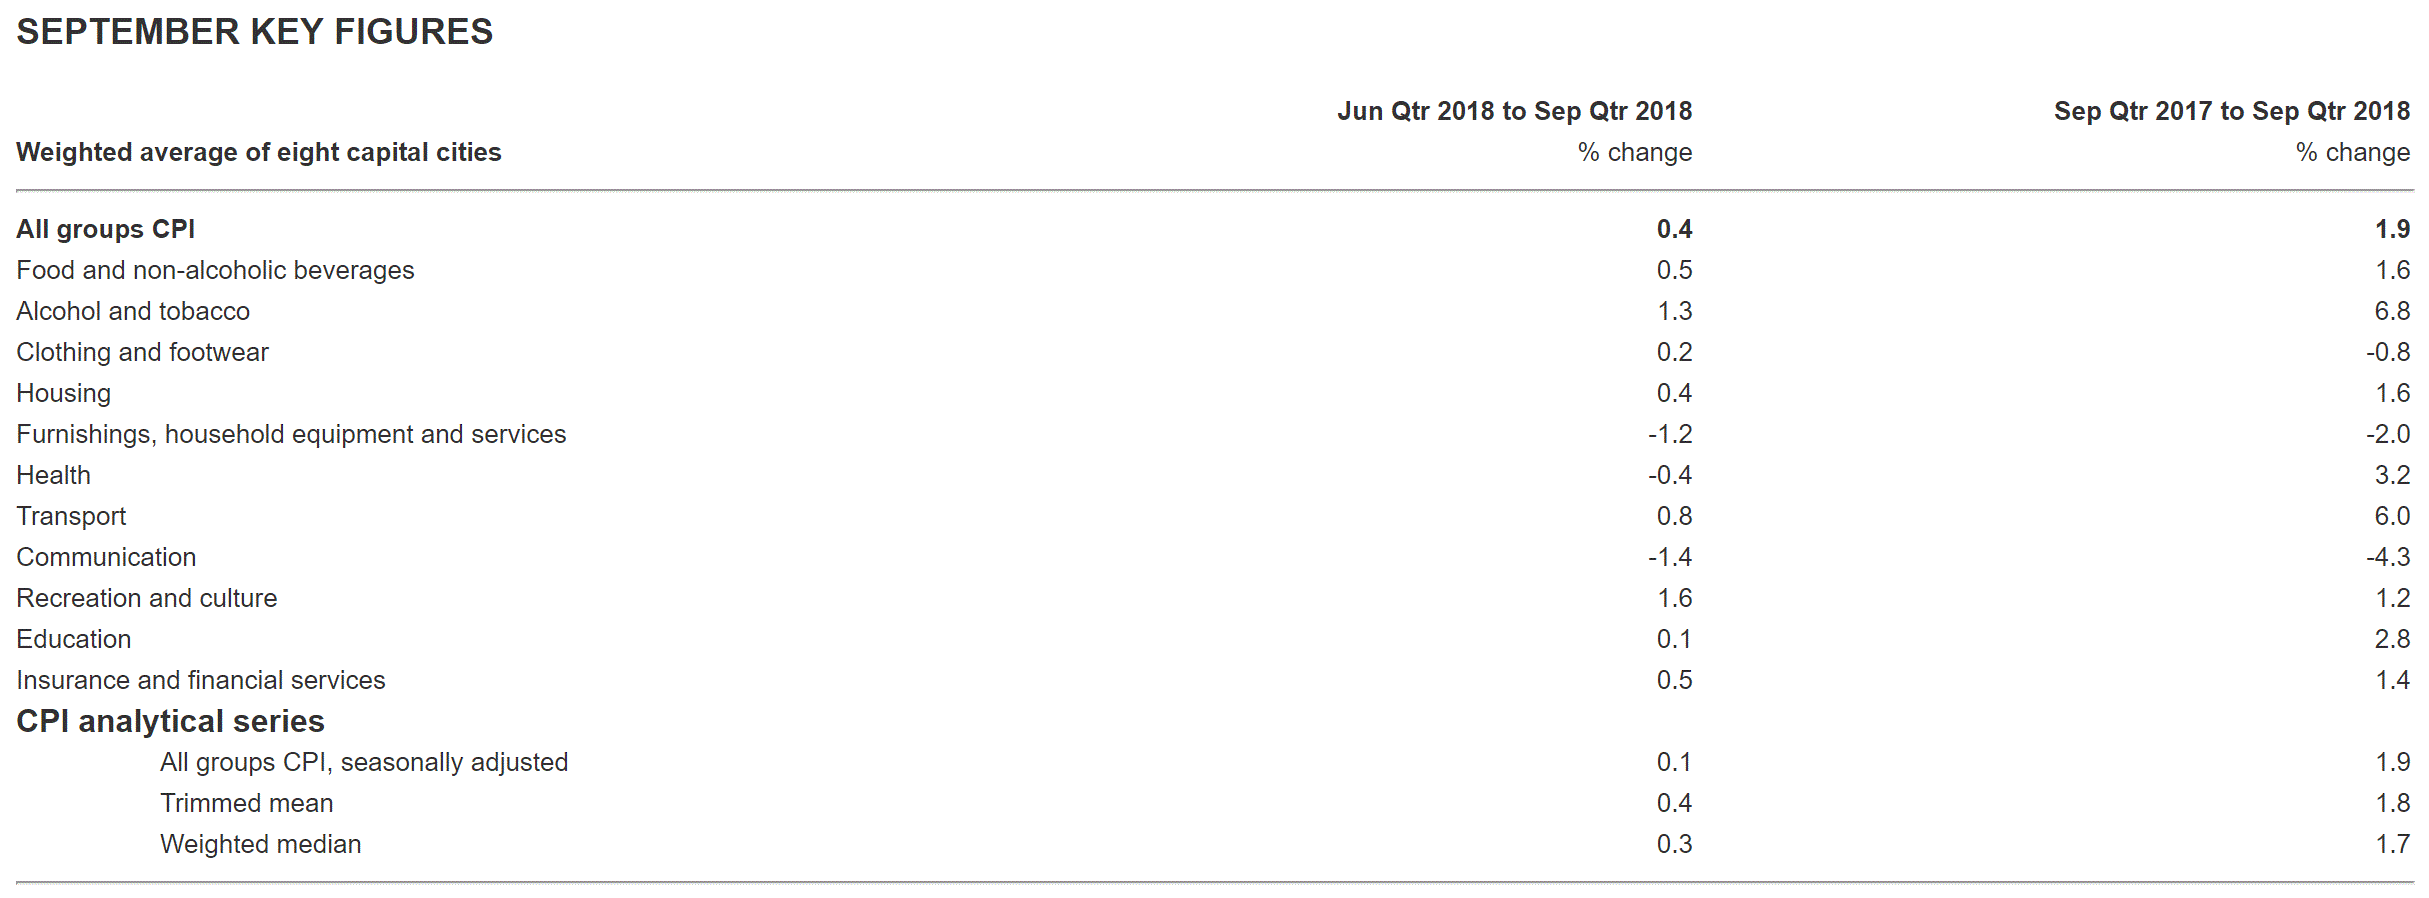Screen dimensions: 2429x898
Task: Select Food and non-alcoholic beverages row label
Action: (215, 270)
